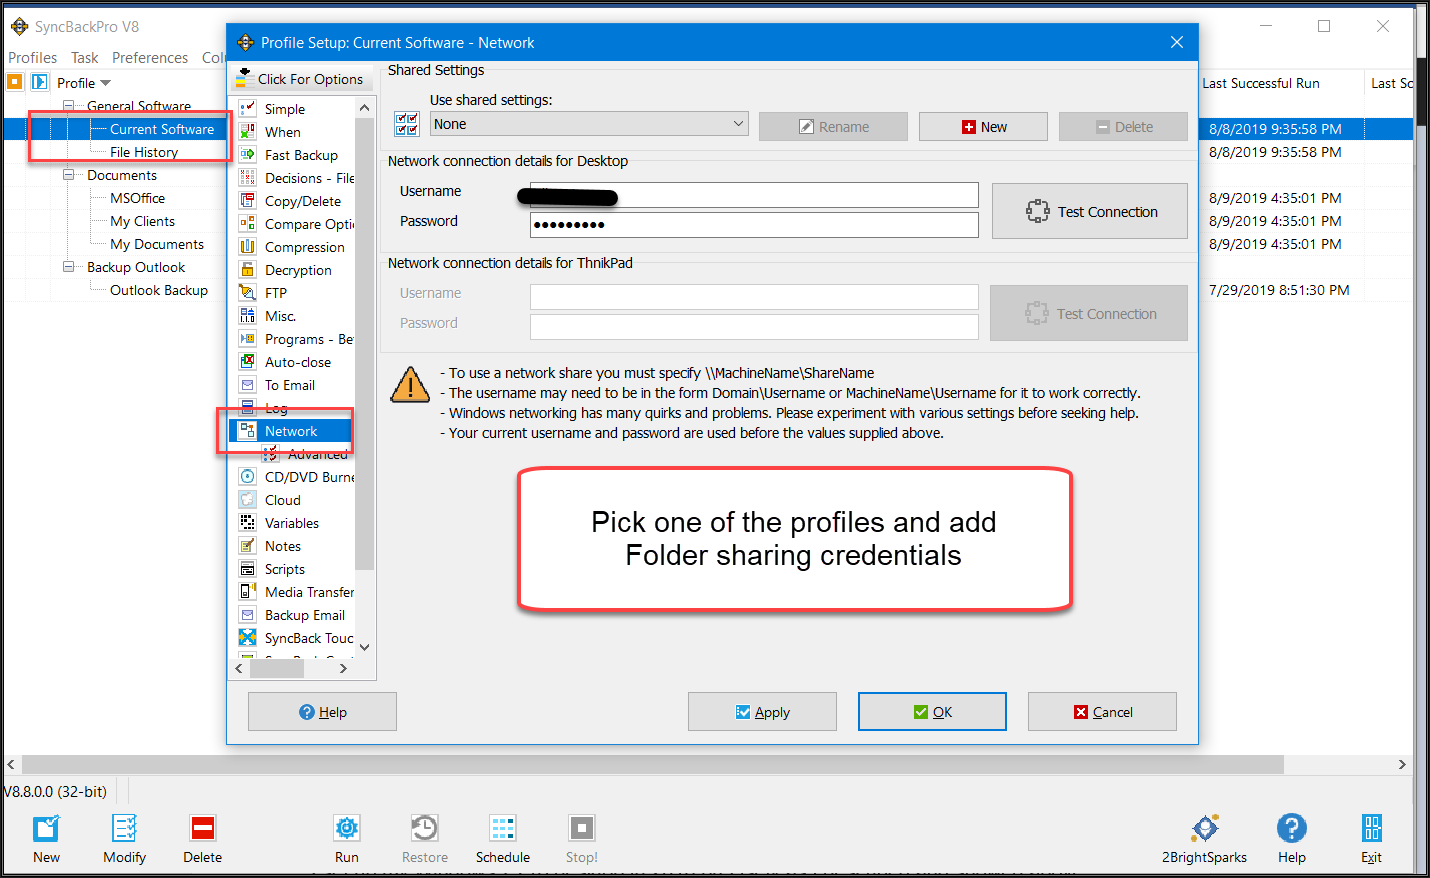This screenshot has height=878, width=1430.
Task: Select the Advanced network sub-item
Action: point(317,454)
